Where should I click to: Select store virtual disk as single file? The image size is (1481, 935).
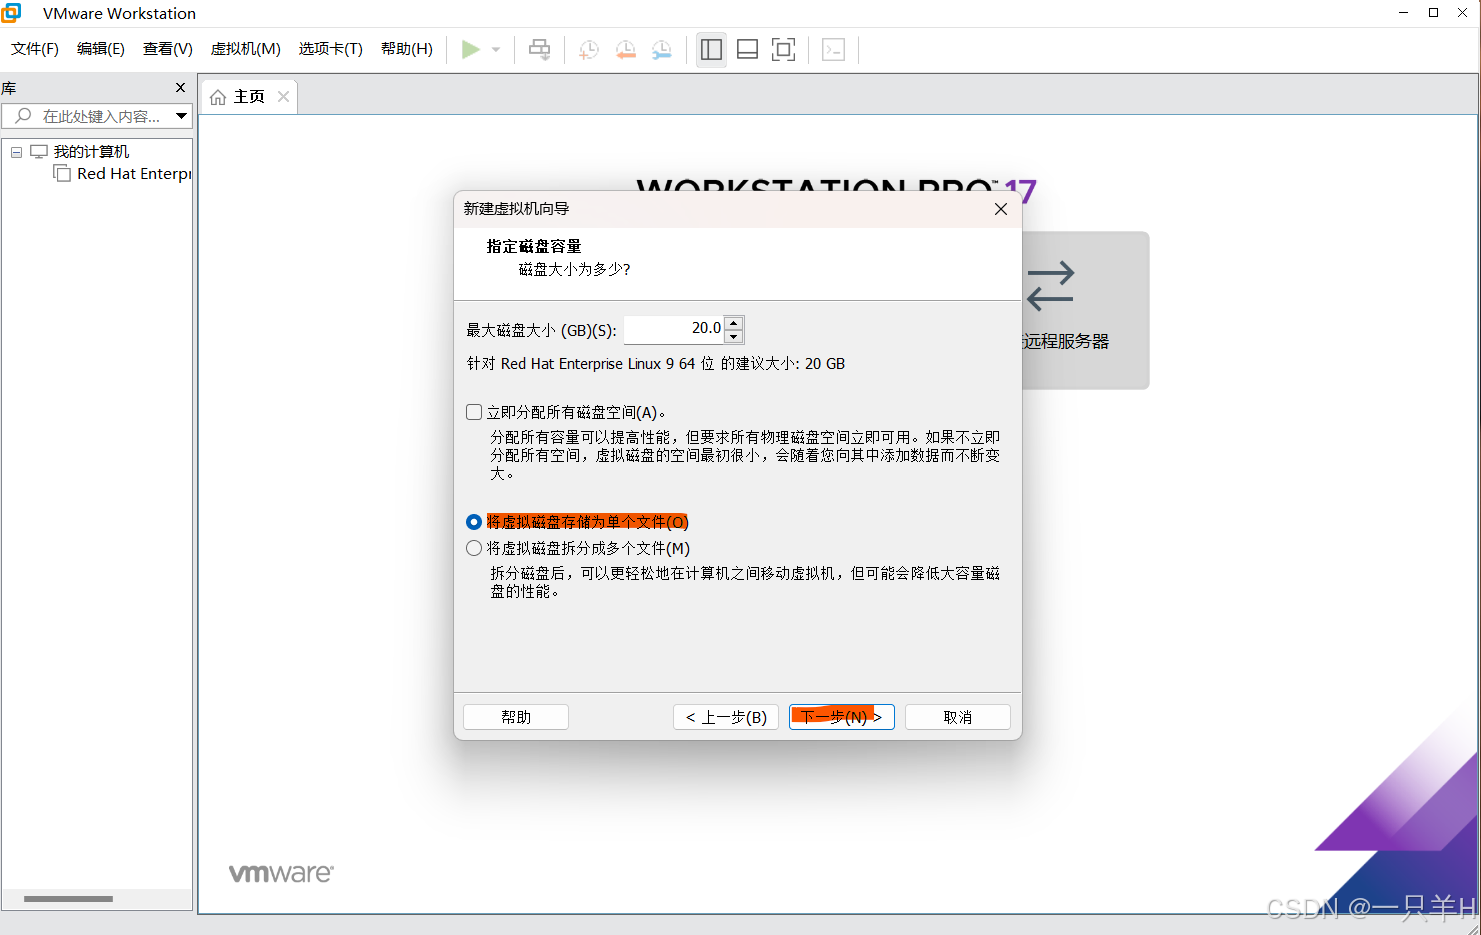click(x=474, y=522)
